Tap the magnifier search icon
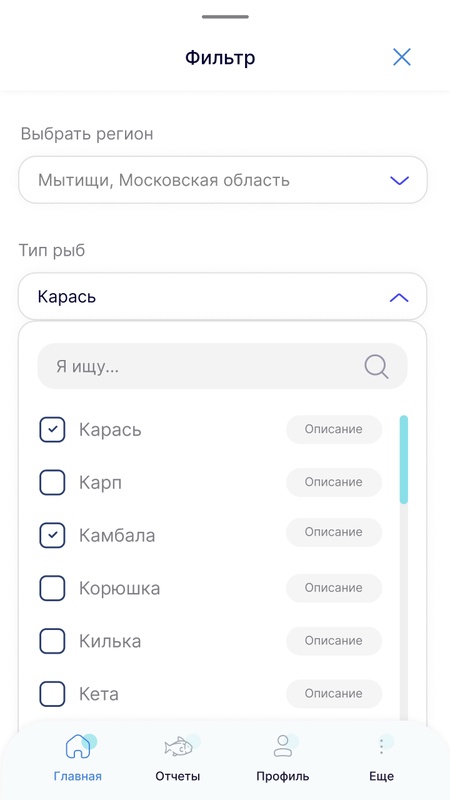This screenshot has height=800, width=450. 377,366
